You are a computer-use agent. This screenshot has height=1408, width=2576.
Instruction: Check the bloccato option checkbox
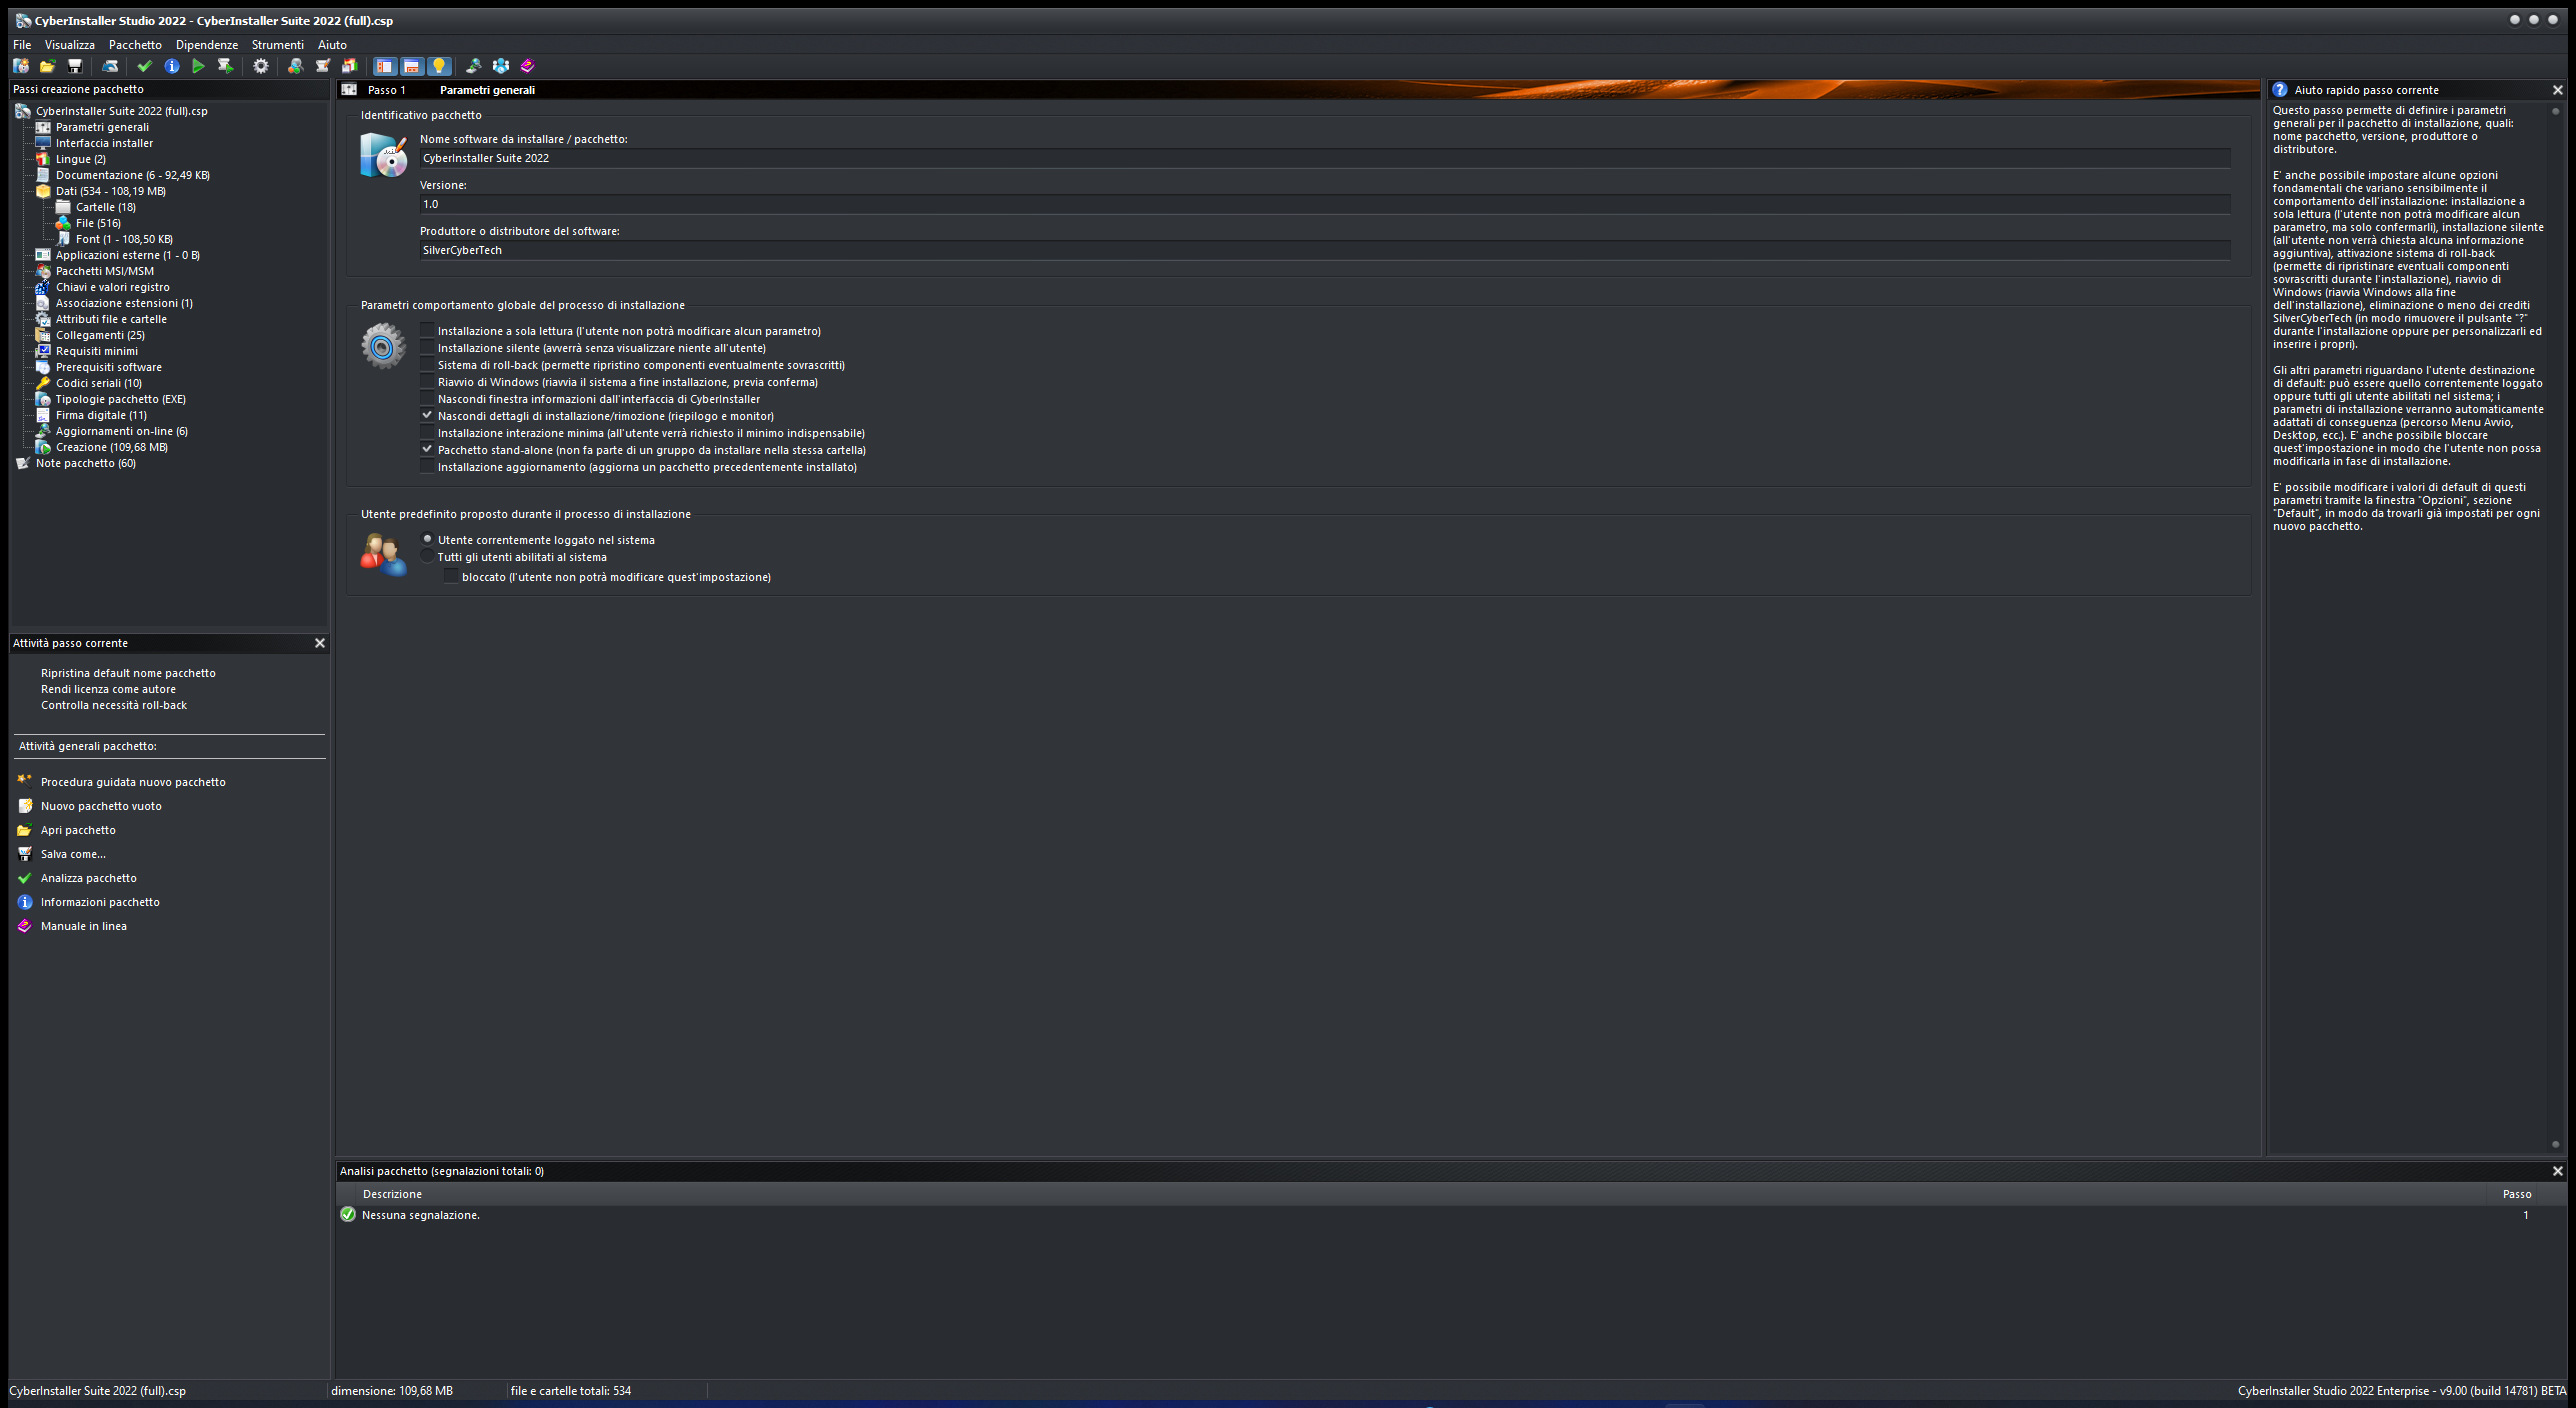[451, 576]
